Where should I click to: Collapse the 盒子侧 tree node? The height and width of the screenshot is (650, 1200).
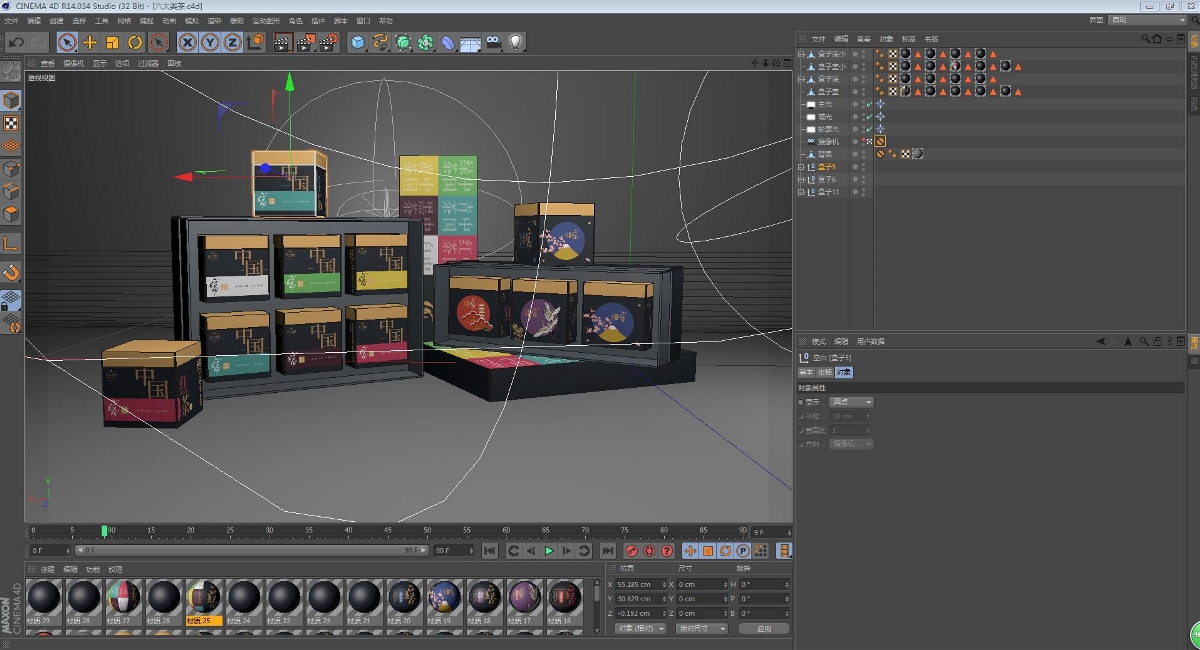click(x=801, y=79)
